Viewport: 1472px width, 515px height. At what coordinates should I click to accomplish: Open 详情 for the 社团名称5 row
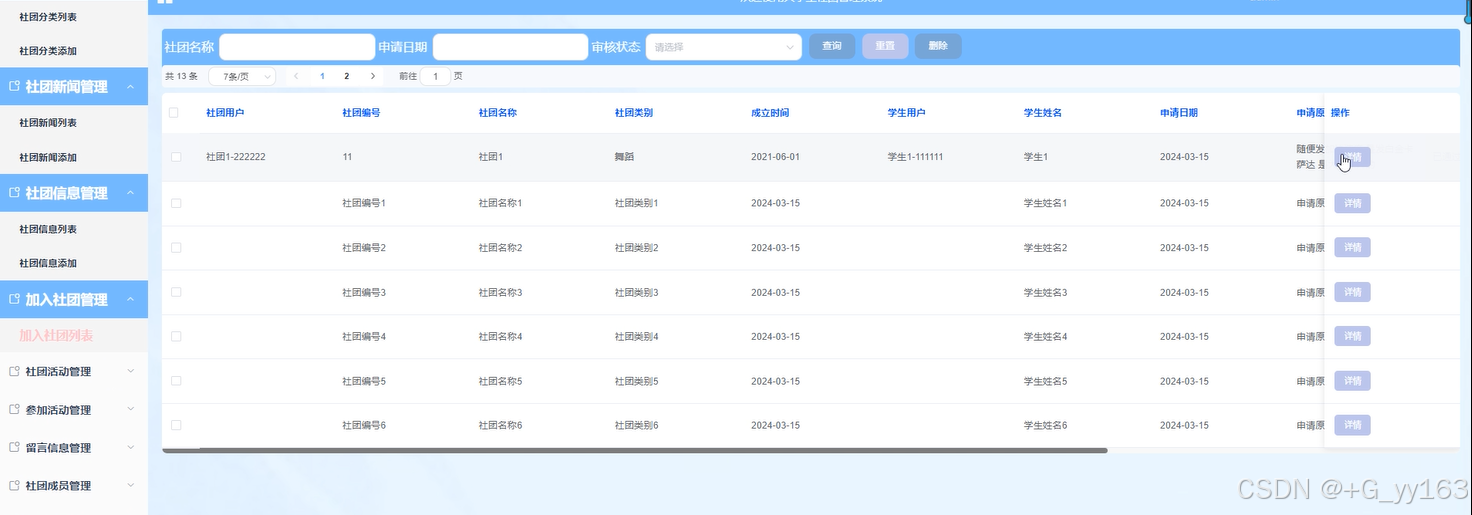pyautogui.click(x=1352, y=381)
